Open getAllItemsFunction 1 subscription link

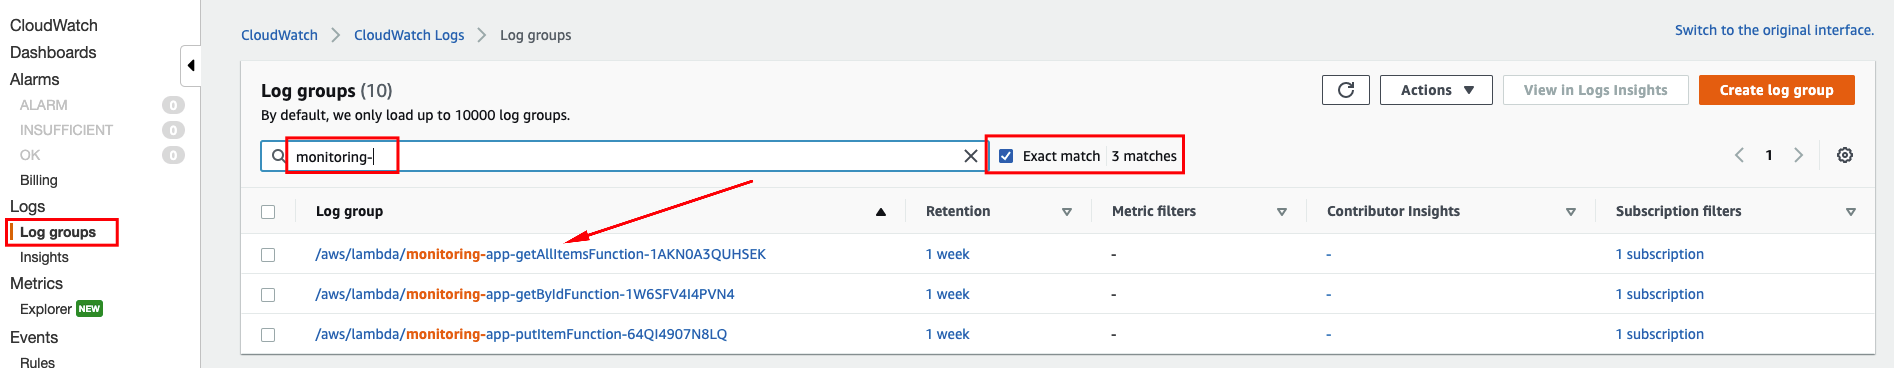coord(1659,254)
